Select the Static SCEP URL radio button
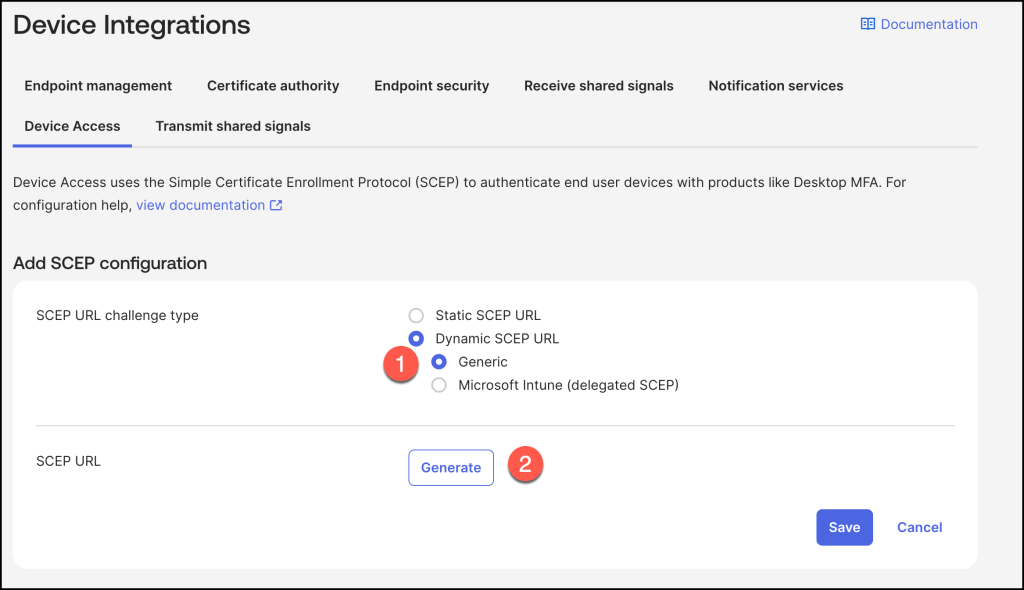This screenshot has height=590, width=1024. (x=416, y=315)
